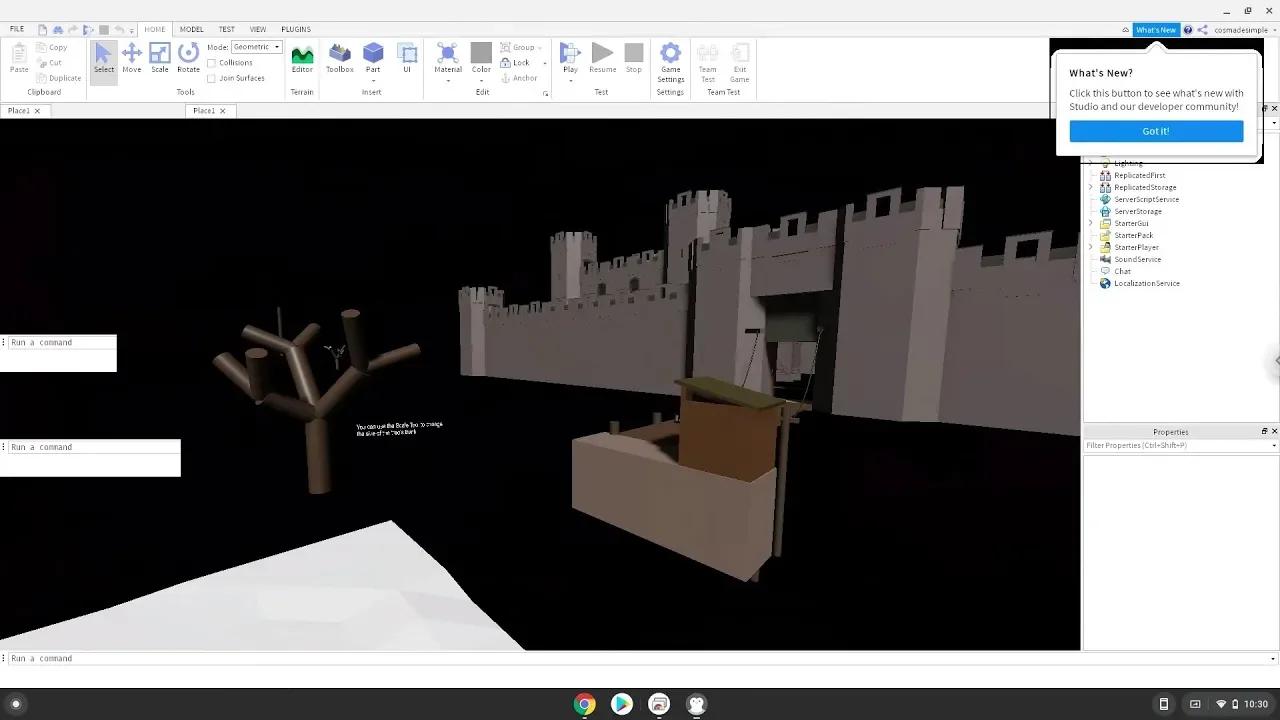Expand ReplicatedStorage in the Explorer

click(x=1091, y=187)
